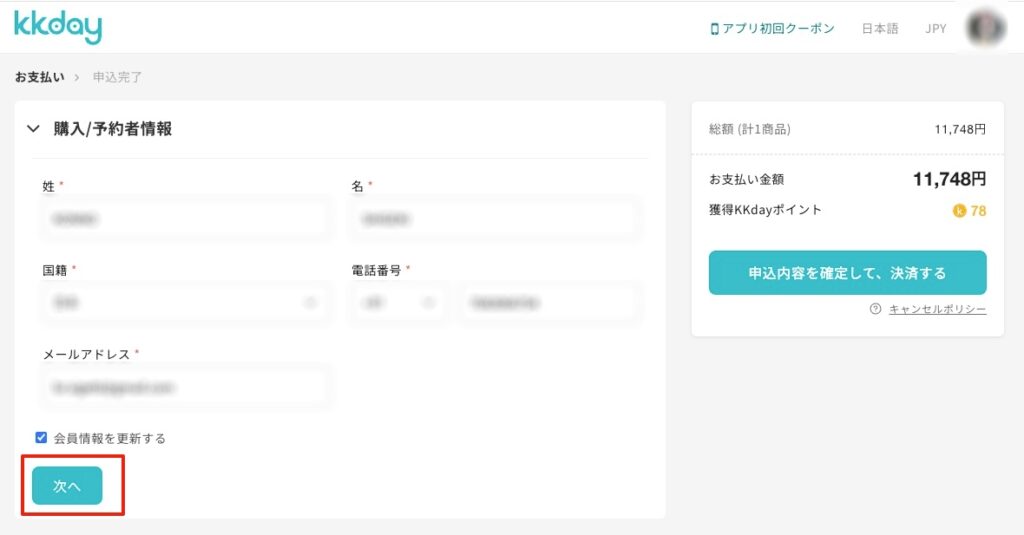Collapse the 購入/予約者情報 section chevron
The height and width of the screenshot is (535, 1024).
coord(33,129)
